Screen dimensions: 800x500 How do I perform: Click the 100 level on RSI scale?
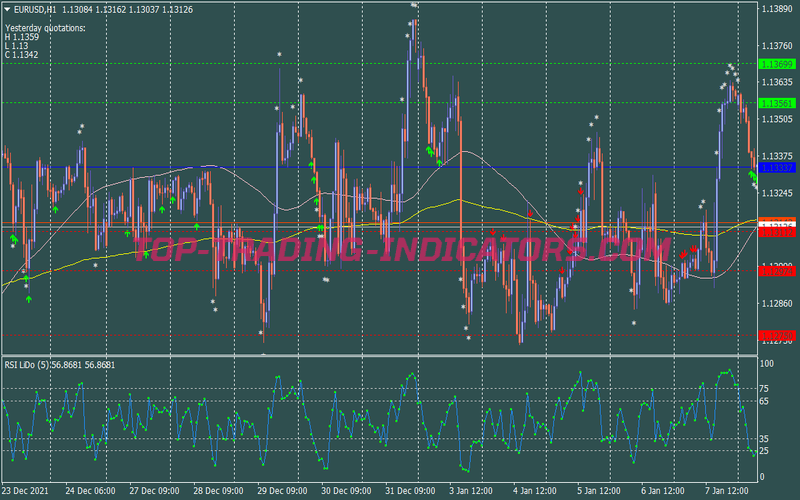(768, 363)
